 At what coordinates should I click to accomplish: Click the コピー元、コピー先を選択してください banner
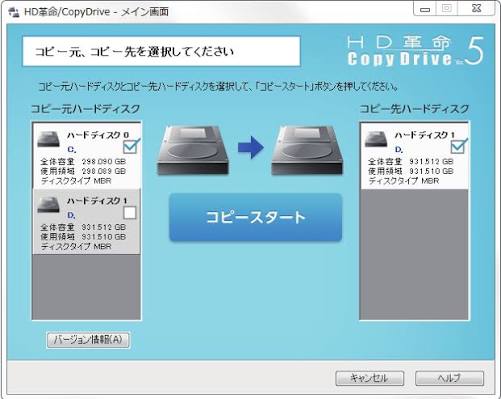[x=161, y=51]
